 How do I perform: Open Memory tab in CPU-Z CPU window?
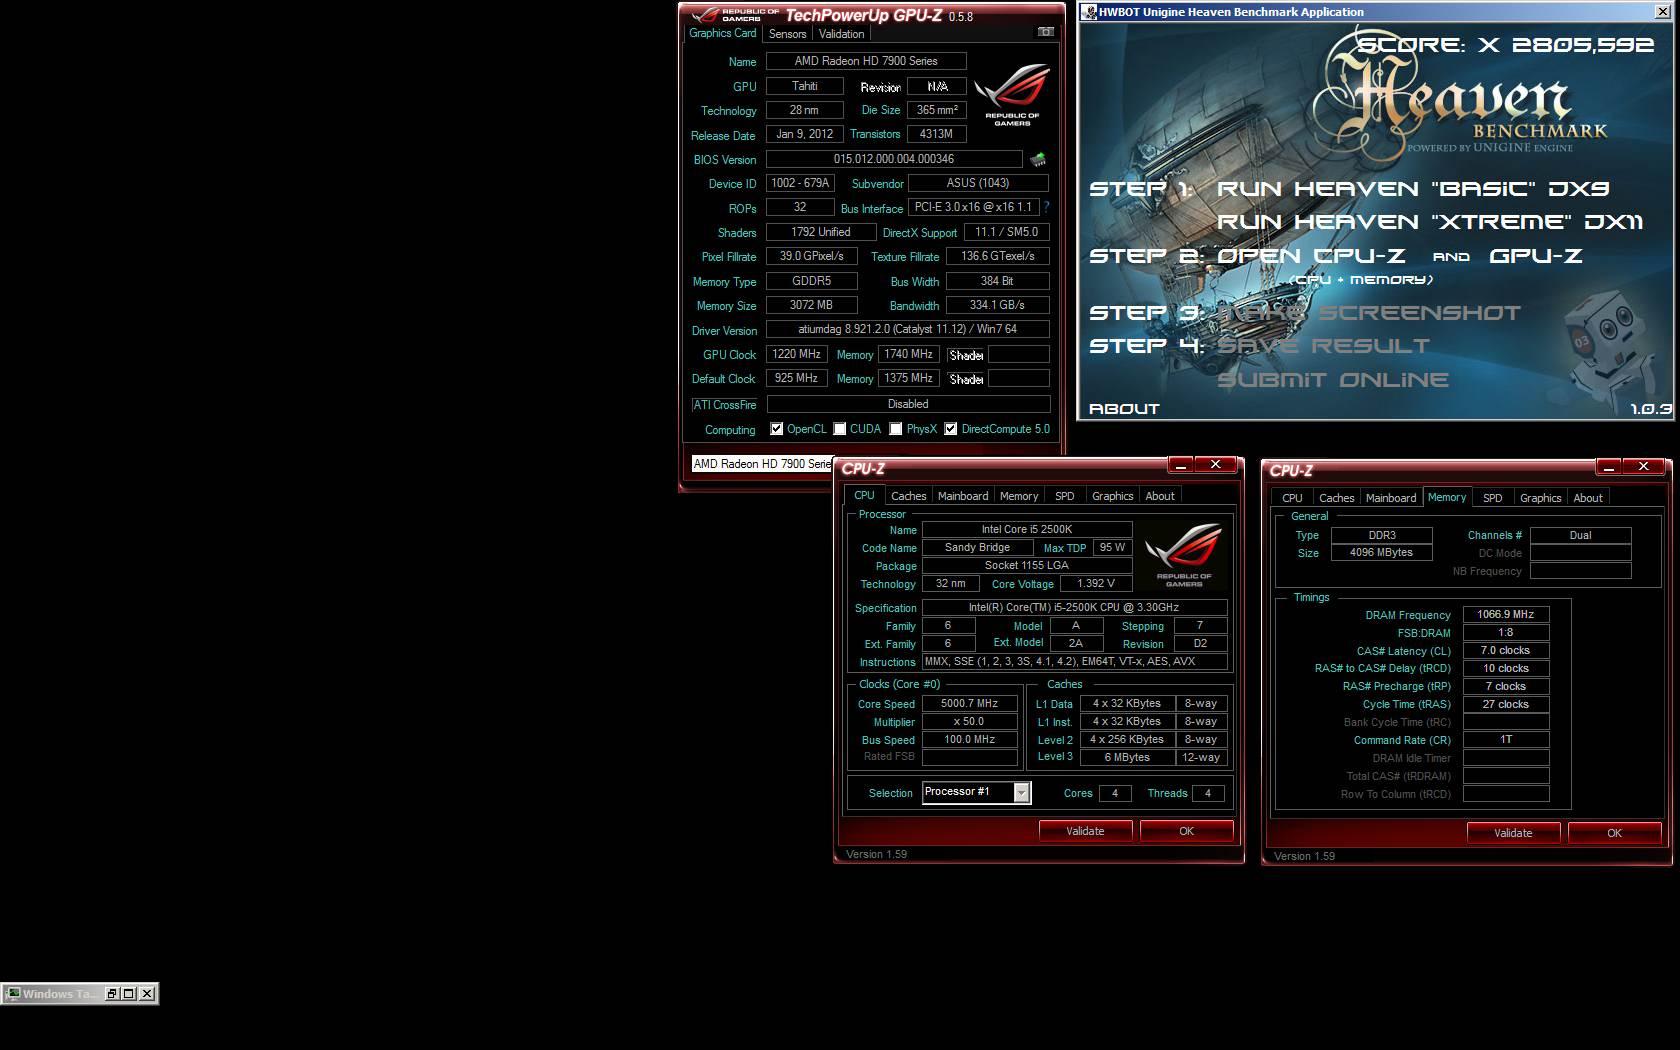coord(1019,496)
